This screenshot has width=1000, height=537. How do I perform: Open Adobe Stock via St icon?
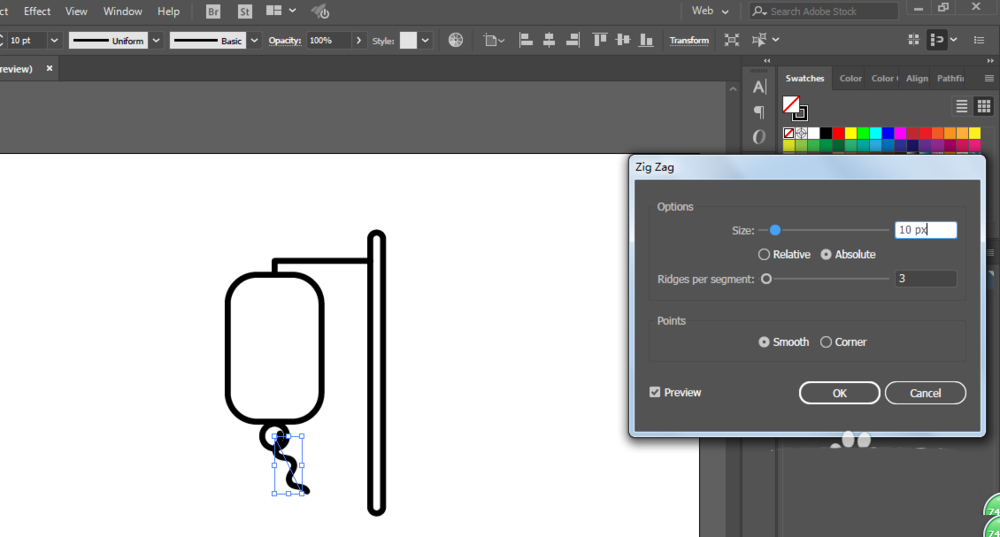244,11
